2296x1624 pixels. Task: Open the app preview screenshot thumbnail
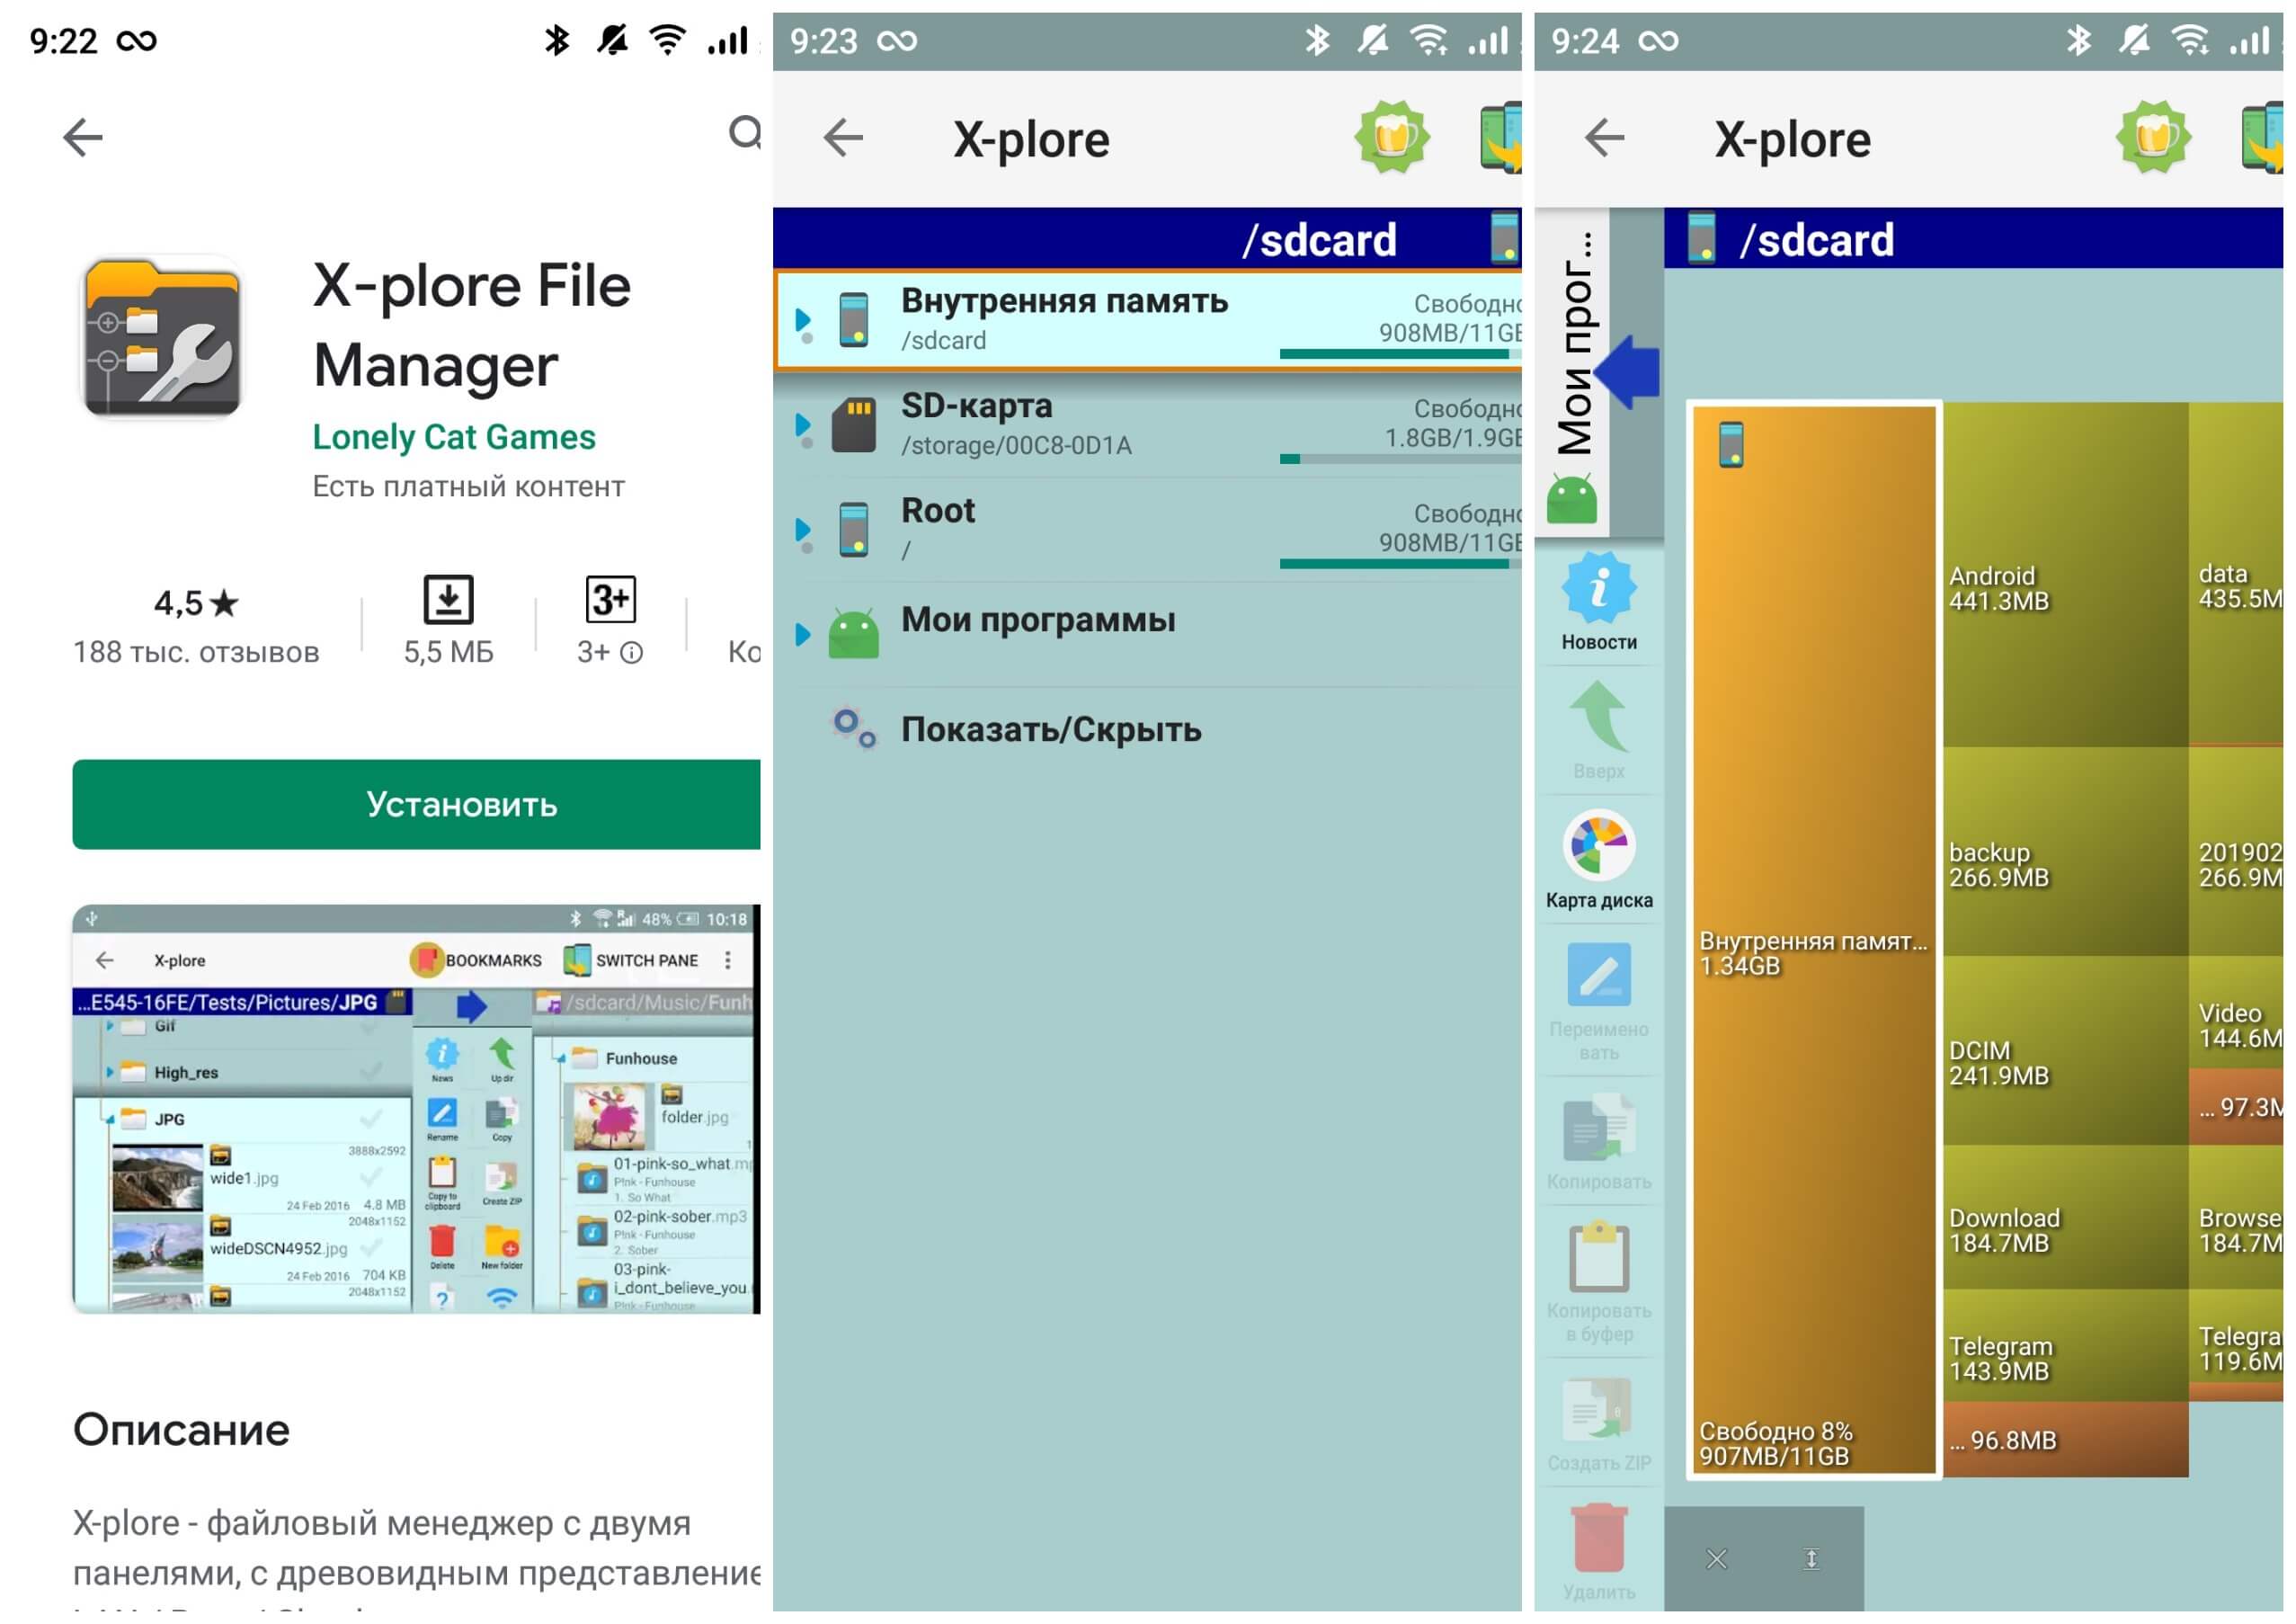coord(417,1109)
